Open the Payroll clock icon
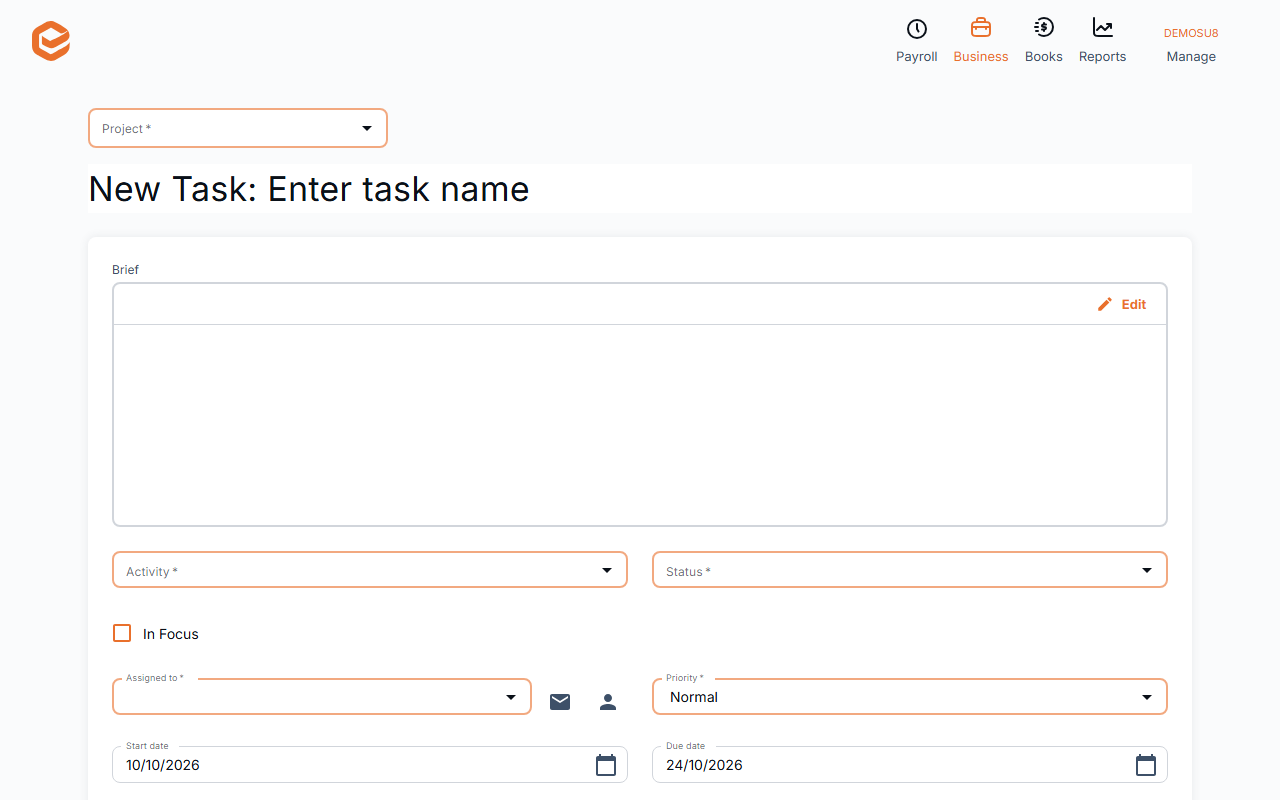The height and width of the screenshot is (800, 1280). 917,29
